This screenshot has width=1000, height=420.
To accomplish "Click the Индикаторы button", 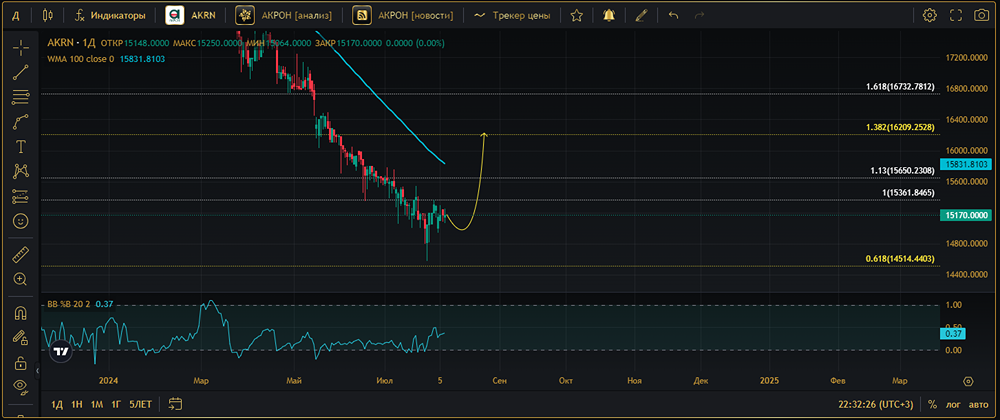I will click(x=108, y=16).
